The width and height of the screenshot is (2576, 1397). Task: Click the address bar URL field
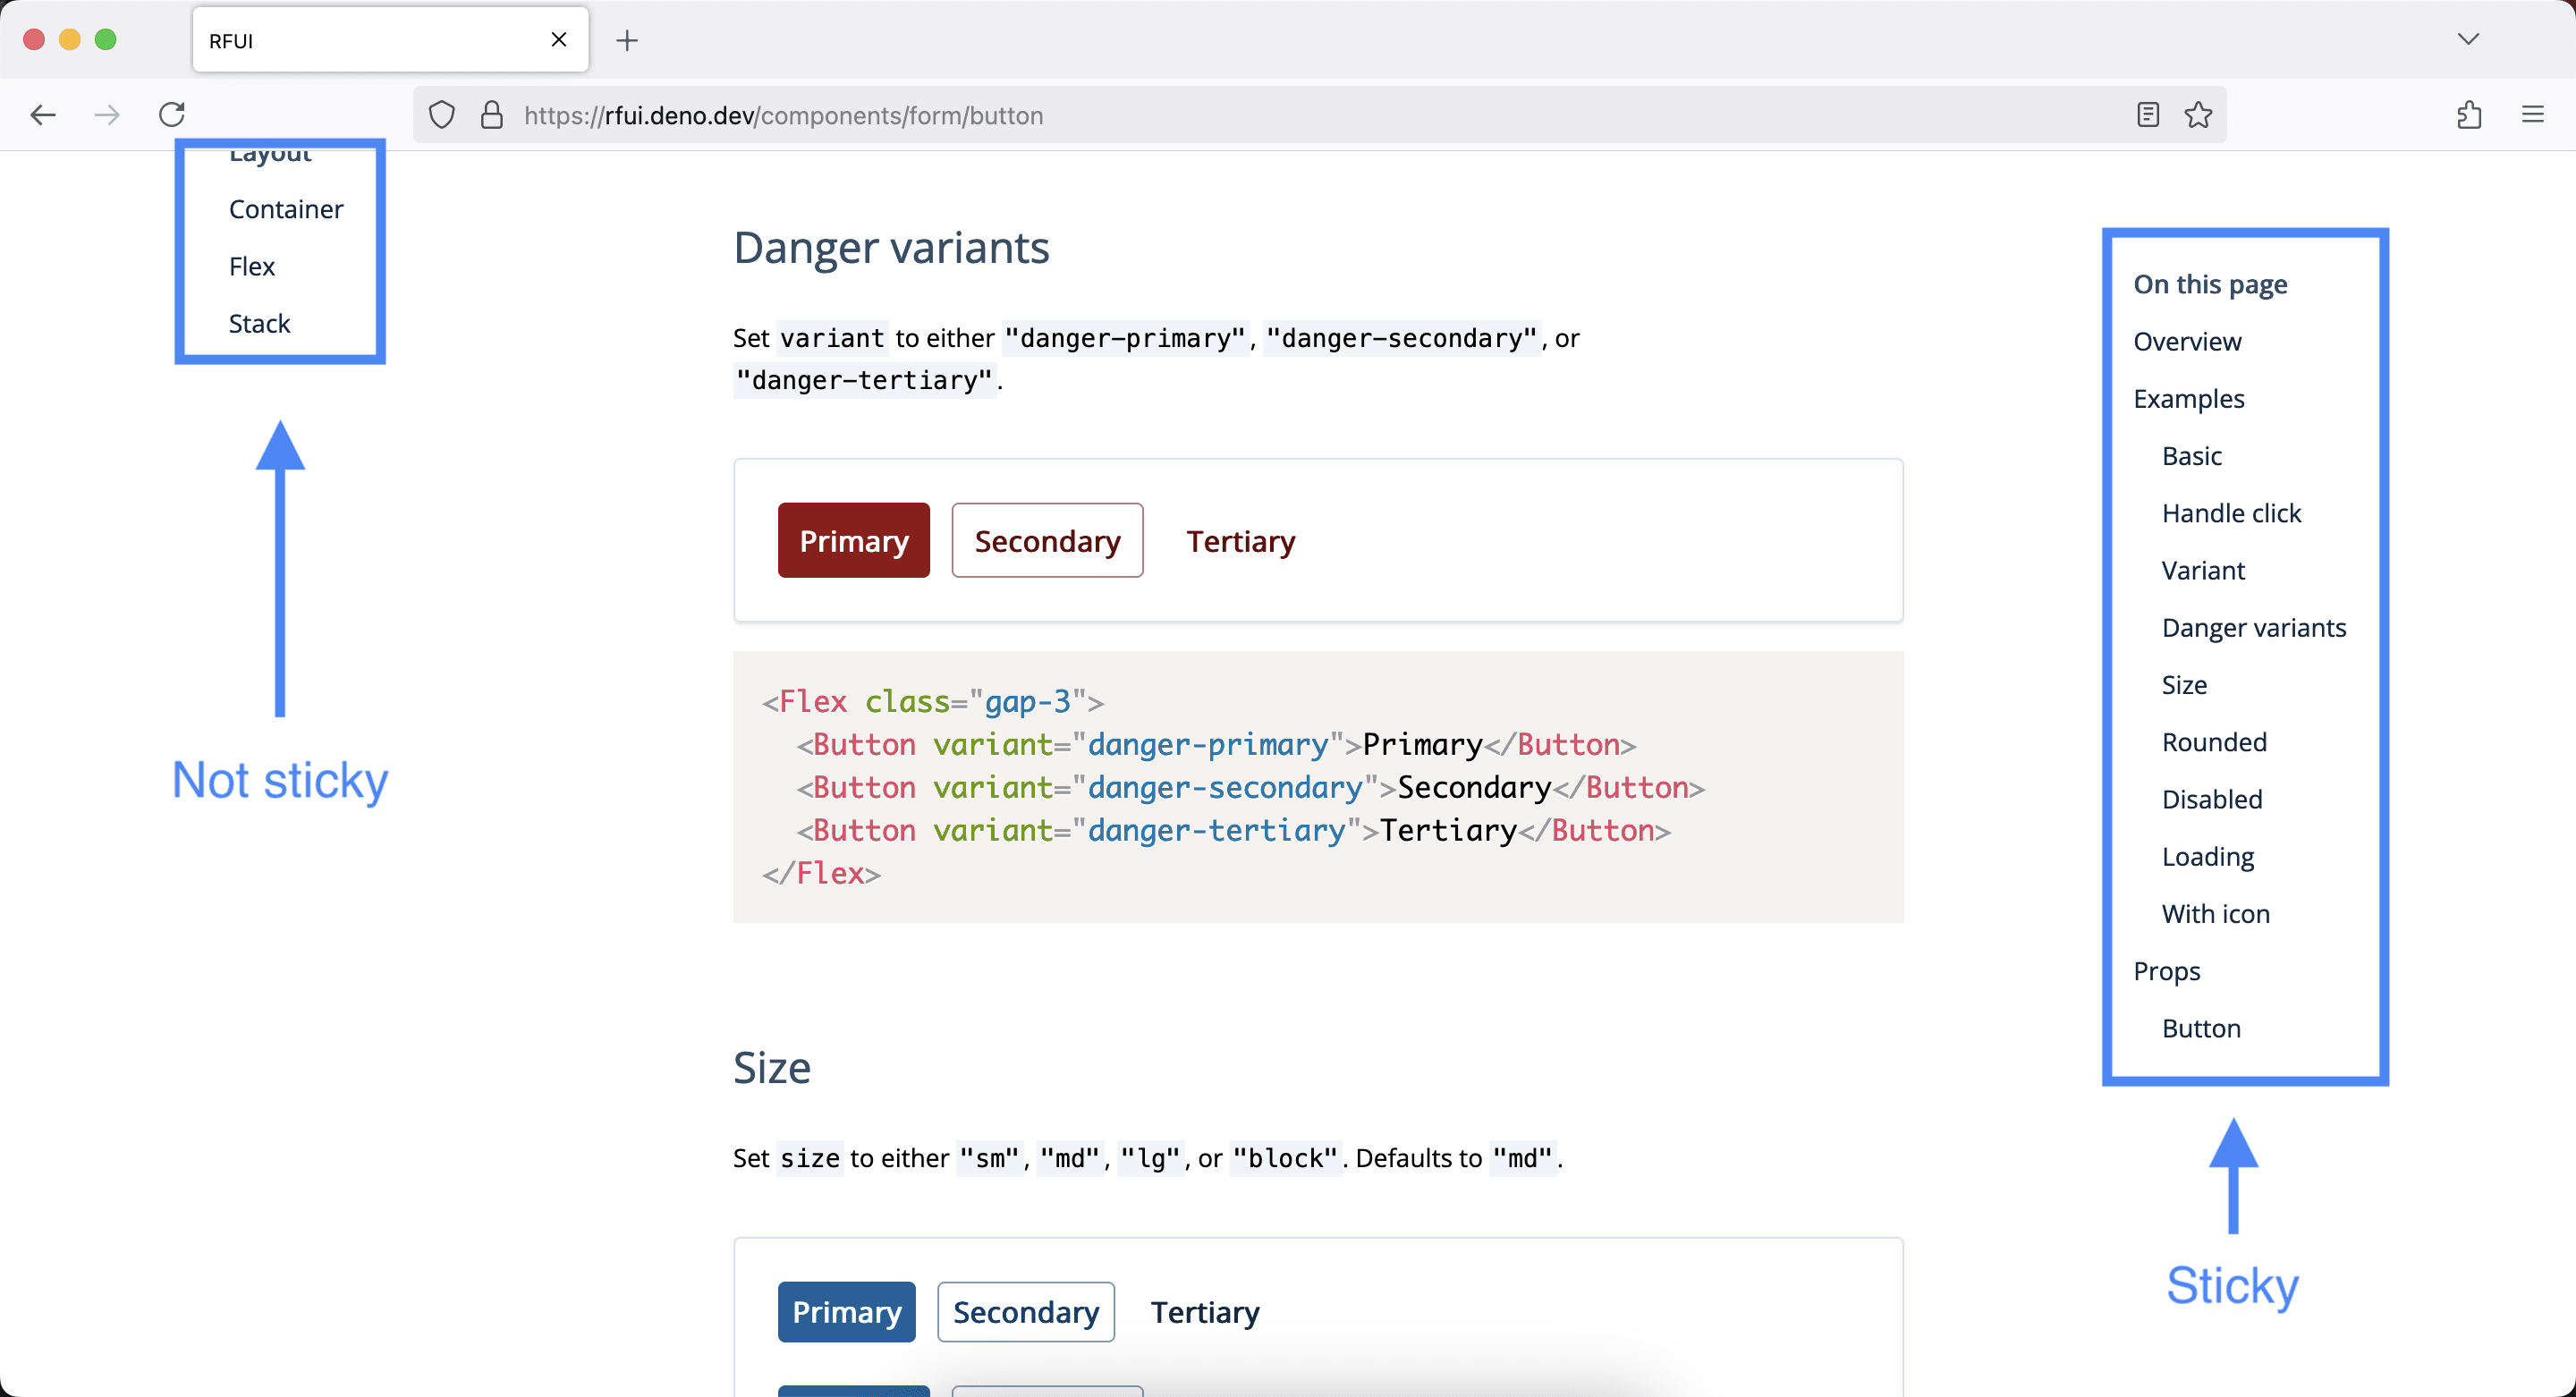point(1320,115)
